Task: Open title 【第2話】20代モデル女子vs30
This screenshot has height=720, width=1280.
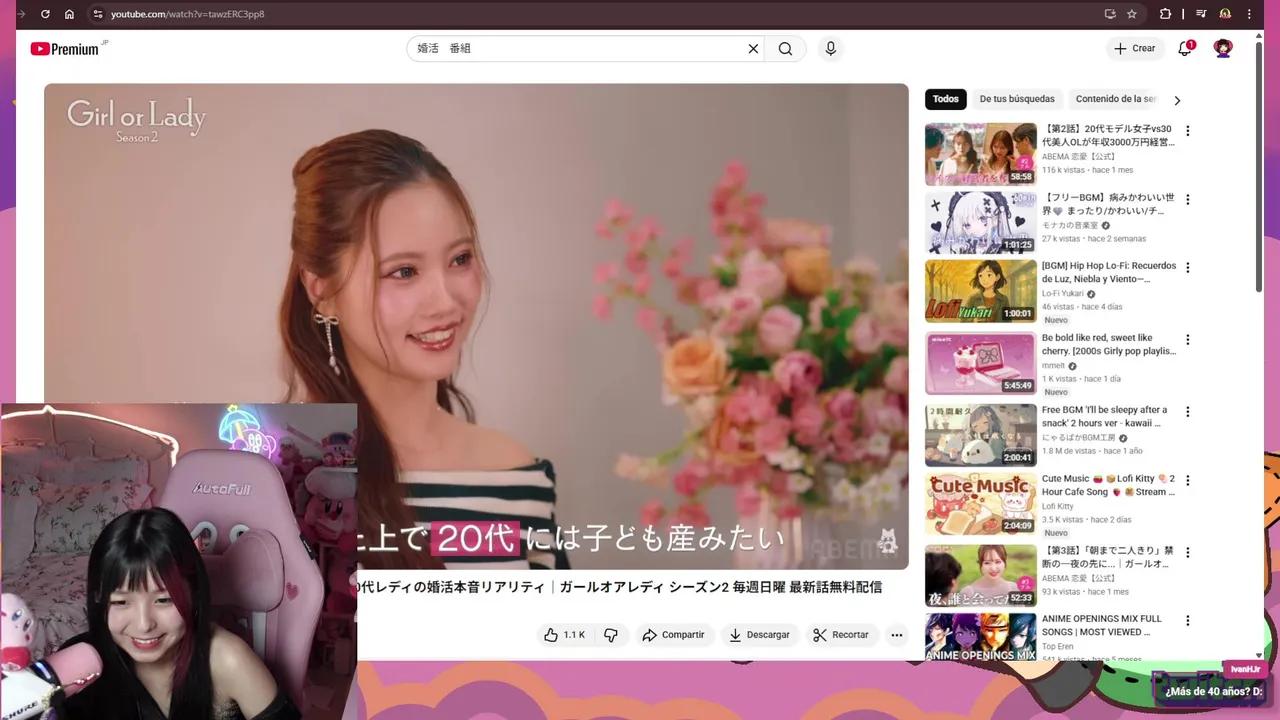Action: pyautogui.click(x=1108, y=136)
